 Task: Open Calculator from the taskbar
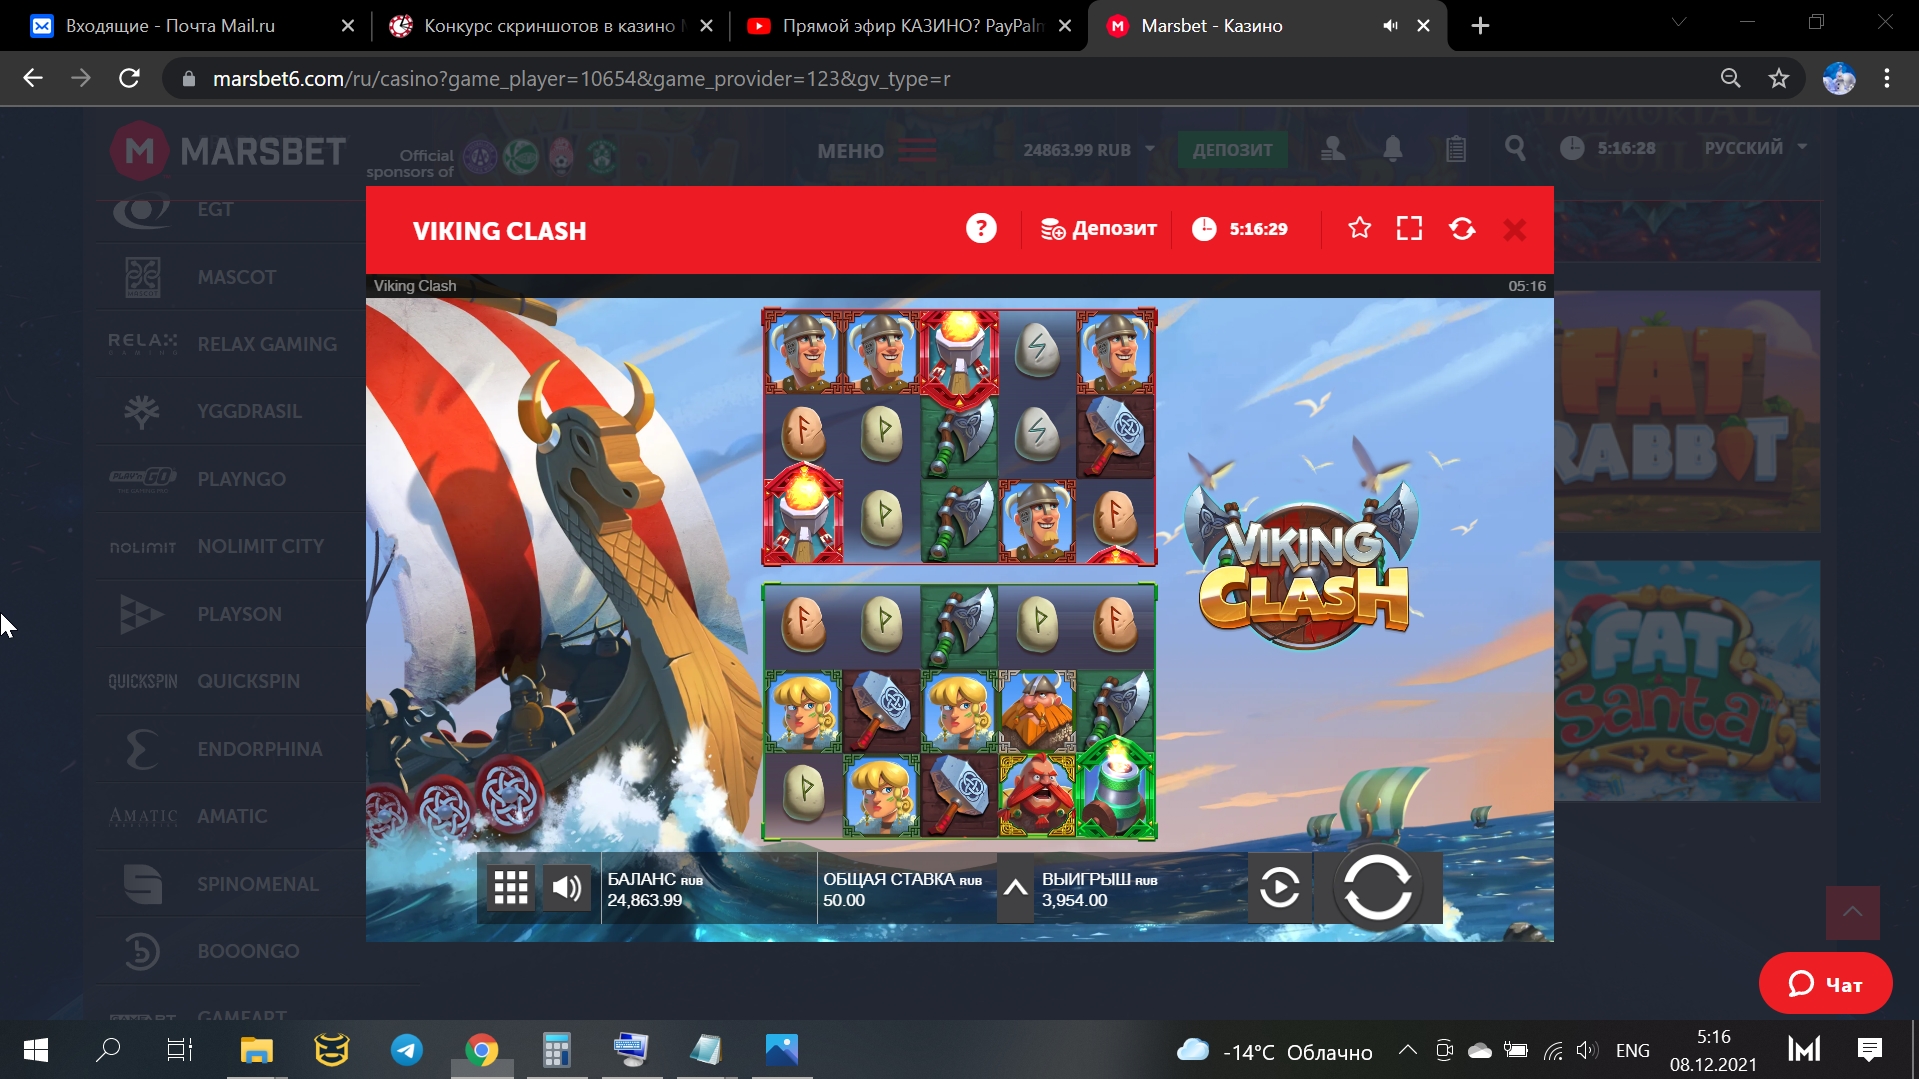click(x=556, y=1050)
